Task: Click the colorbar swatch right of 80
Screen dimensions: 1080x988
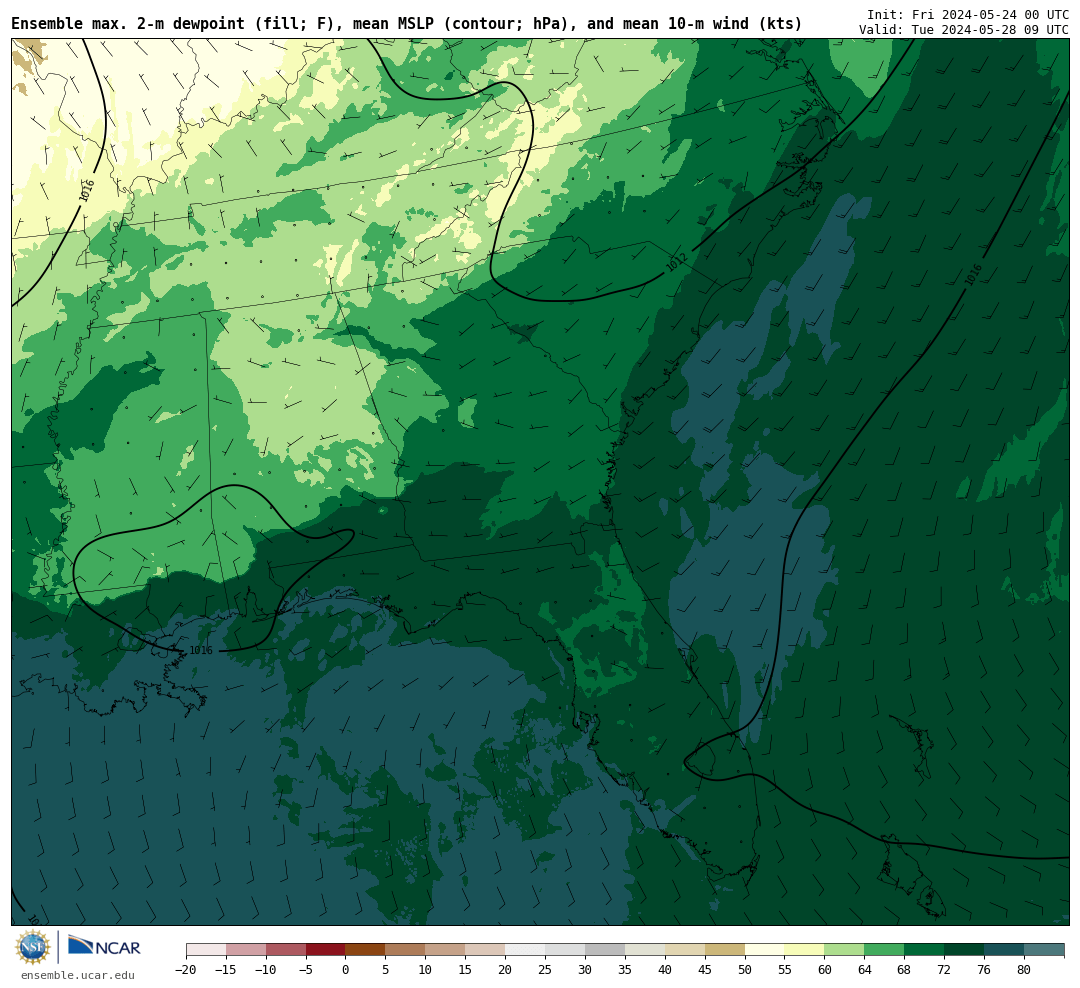Action: coord(1045,950)
